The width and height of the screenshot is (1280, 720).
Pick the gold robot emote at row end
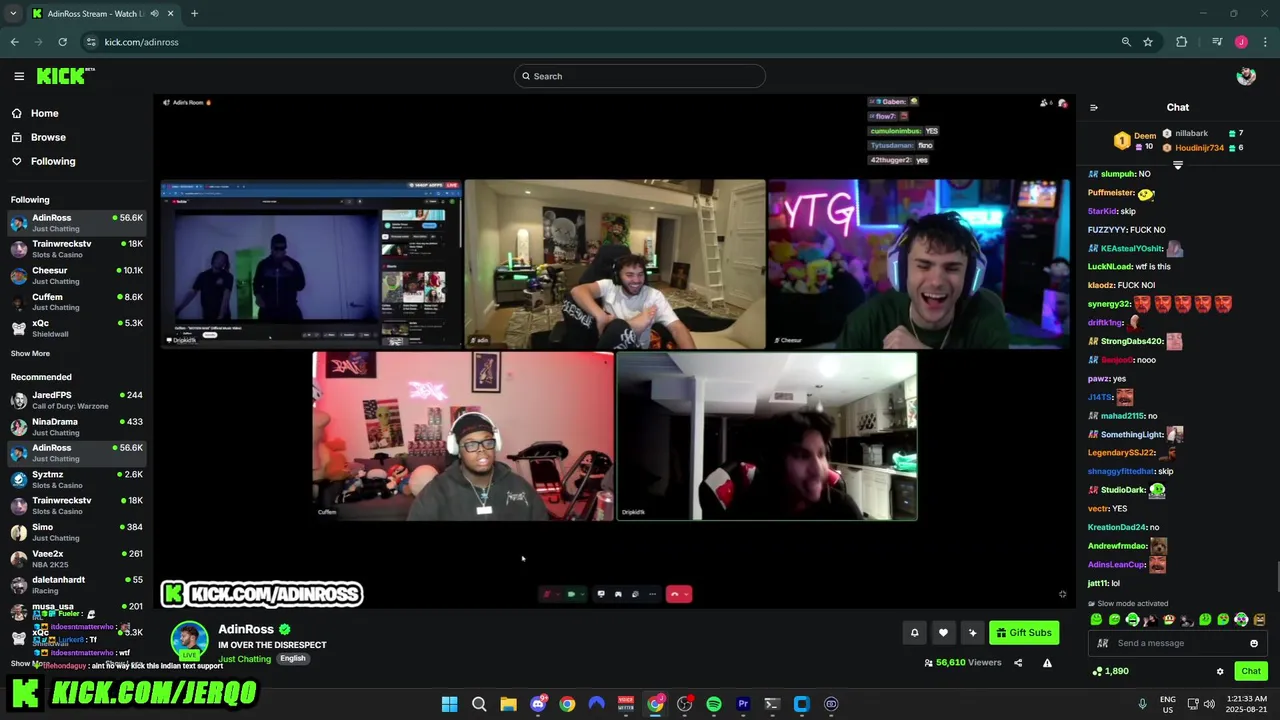pos(1259,620)
